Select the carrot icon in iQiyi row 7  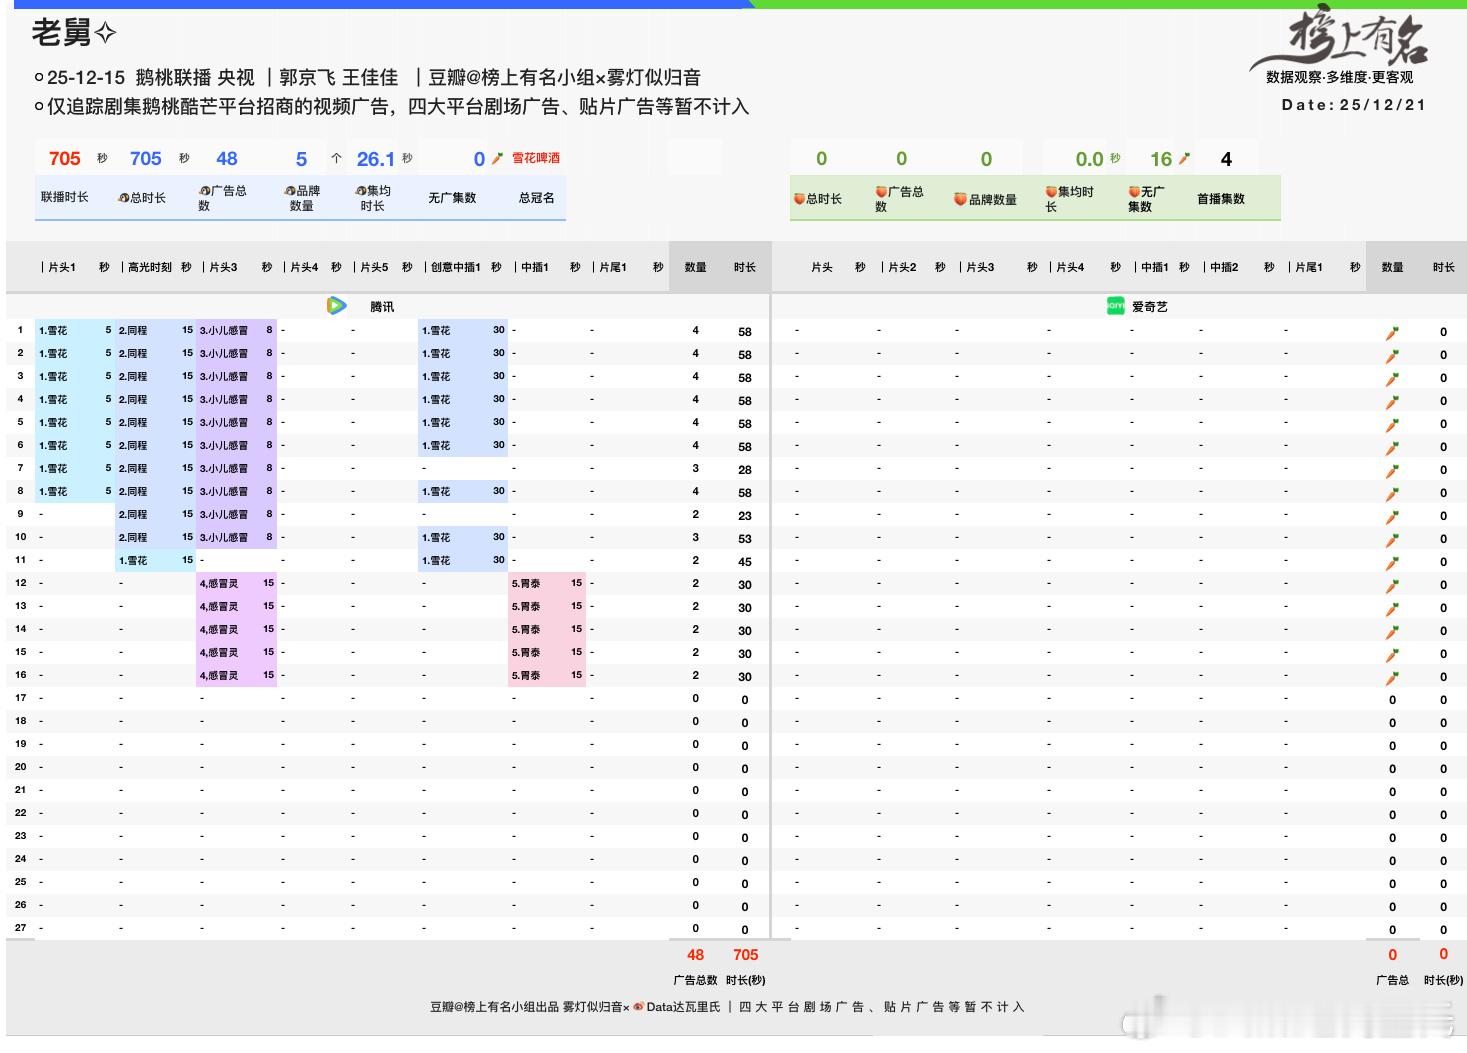(1392, 470)
